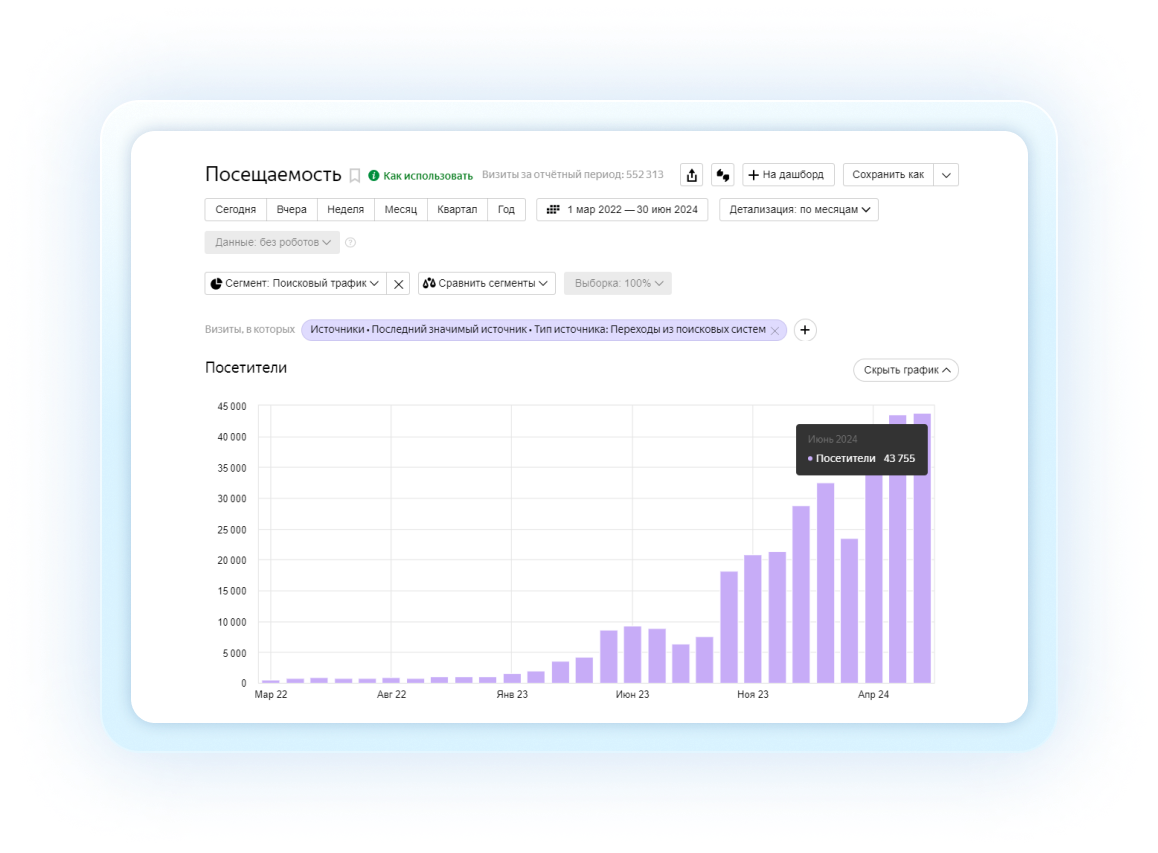Click the 45 000 y-axis label
Screen dimensions: 1158x853
tap(232, 406)
